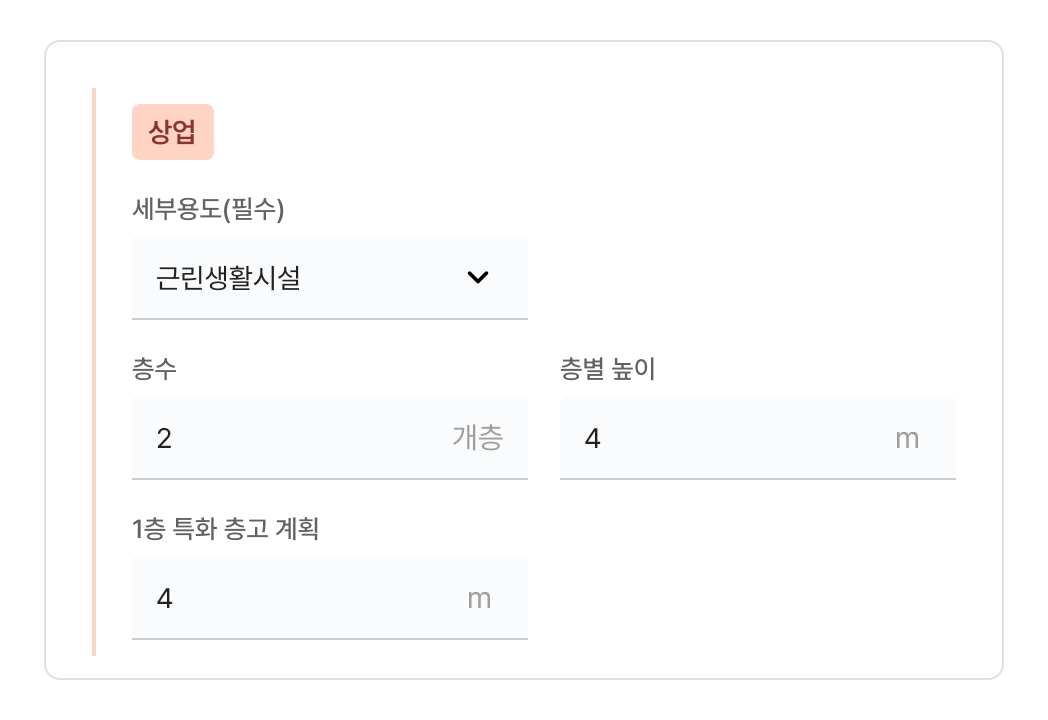Focus the 층별 높이 input field
The height and width of the screenshot is (720, 1048).
click(730, 438)
